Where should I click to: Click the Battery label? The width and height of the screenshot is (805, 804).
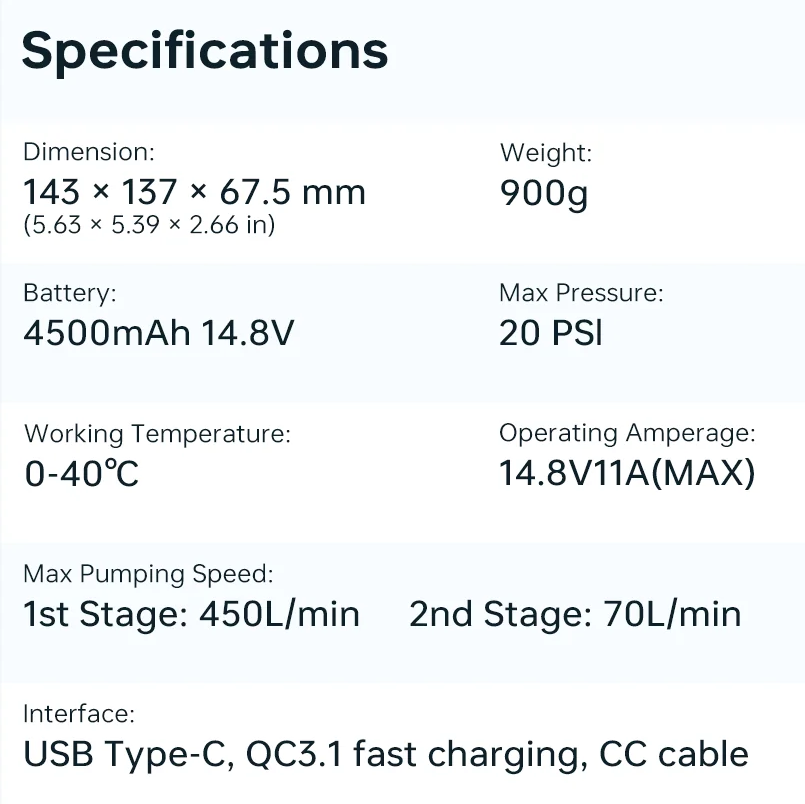click(x=70, y=293)
